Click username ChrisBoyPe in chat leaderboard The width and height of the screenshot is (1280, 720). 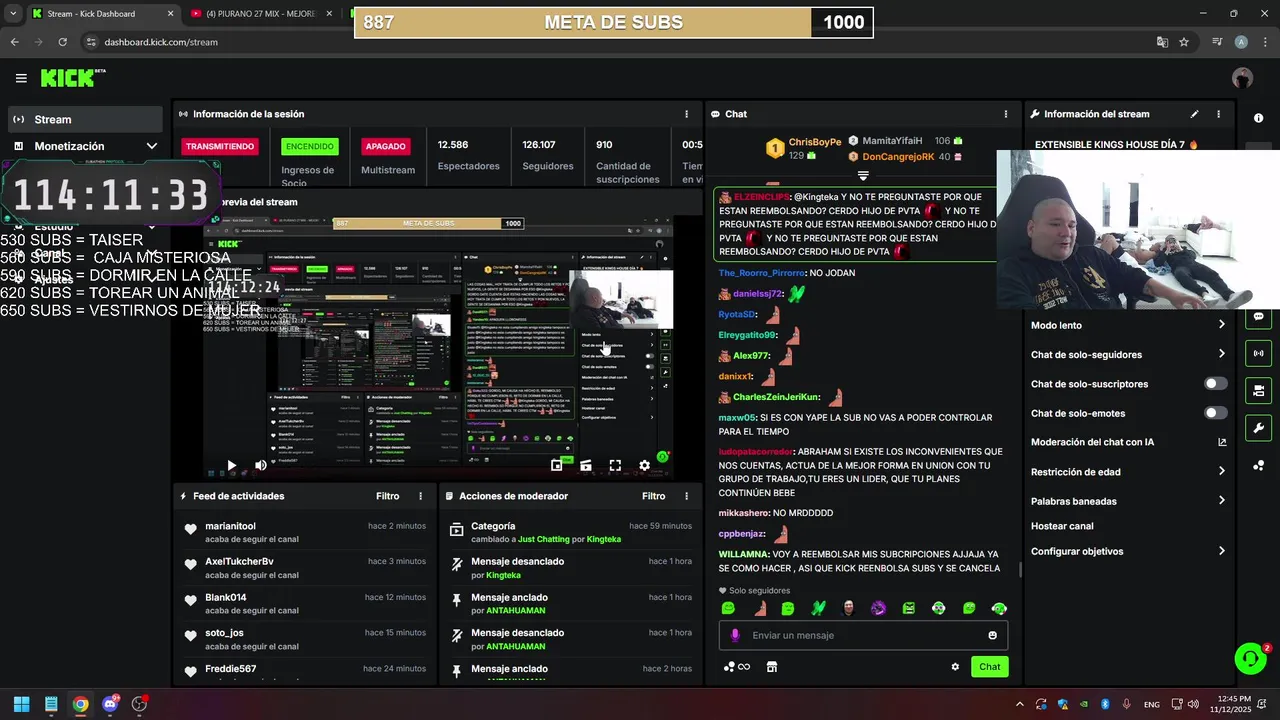pyautogui.click(x=815, y=142)
